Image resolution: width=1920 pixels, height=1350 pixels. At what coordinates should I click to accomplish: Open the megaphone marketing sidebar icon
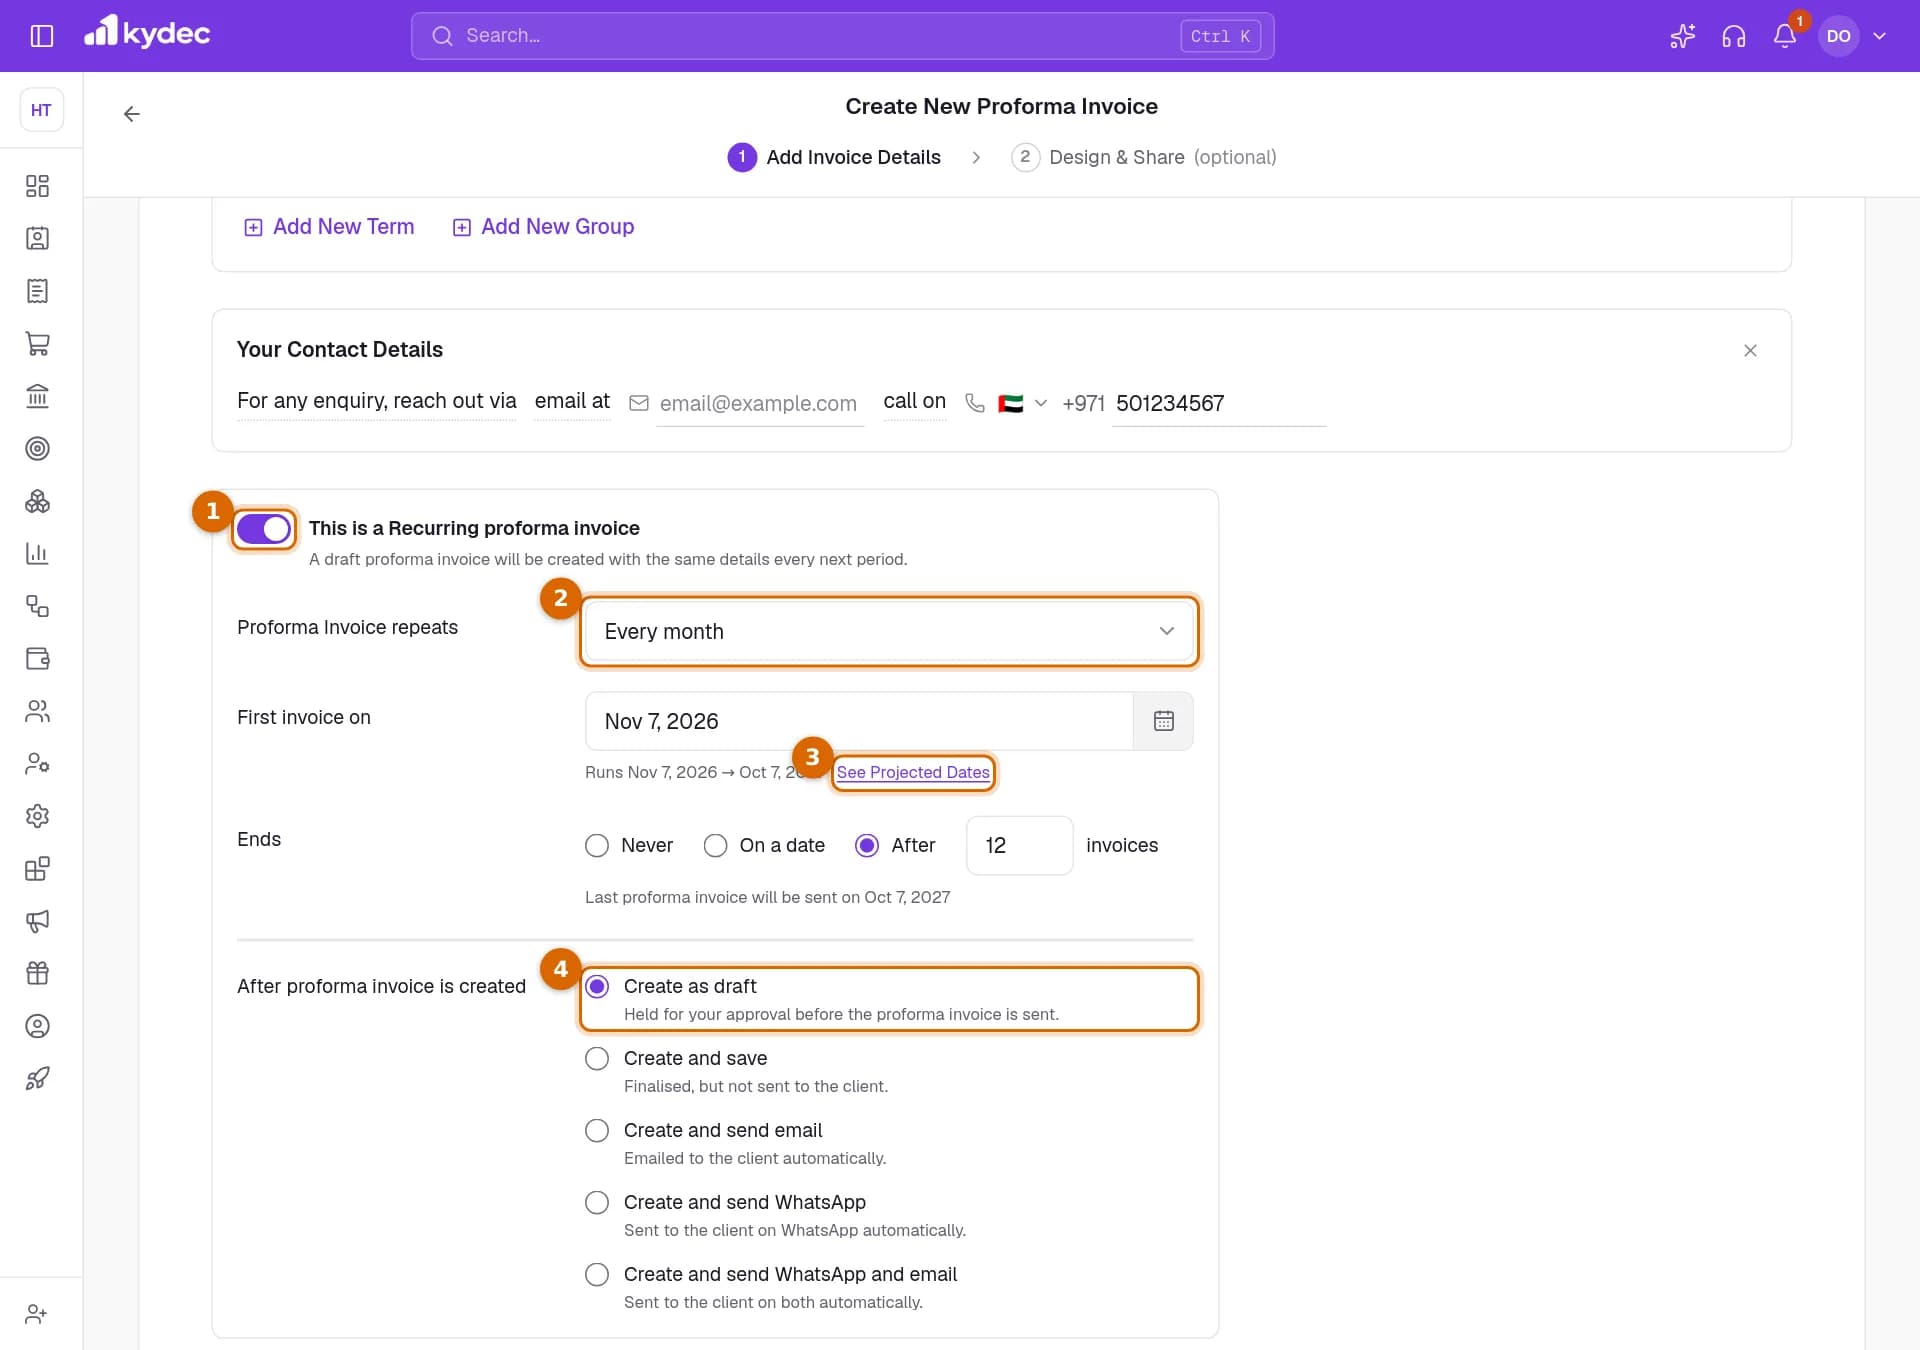coord(37,921)
